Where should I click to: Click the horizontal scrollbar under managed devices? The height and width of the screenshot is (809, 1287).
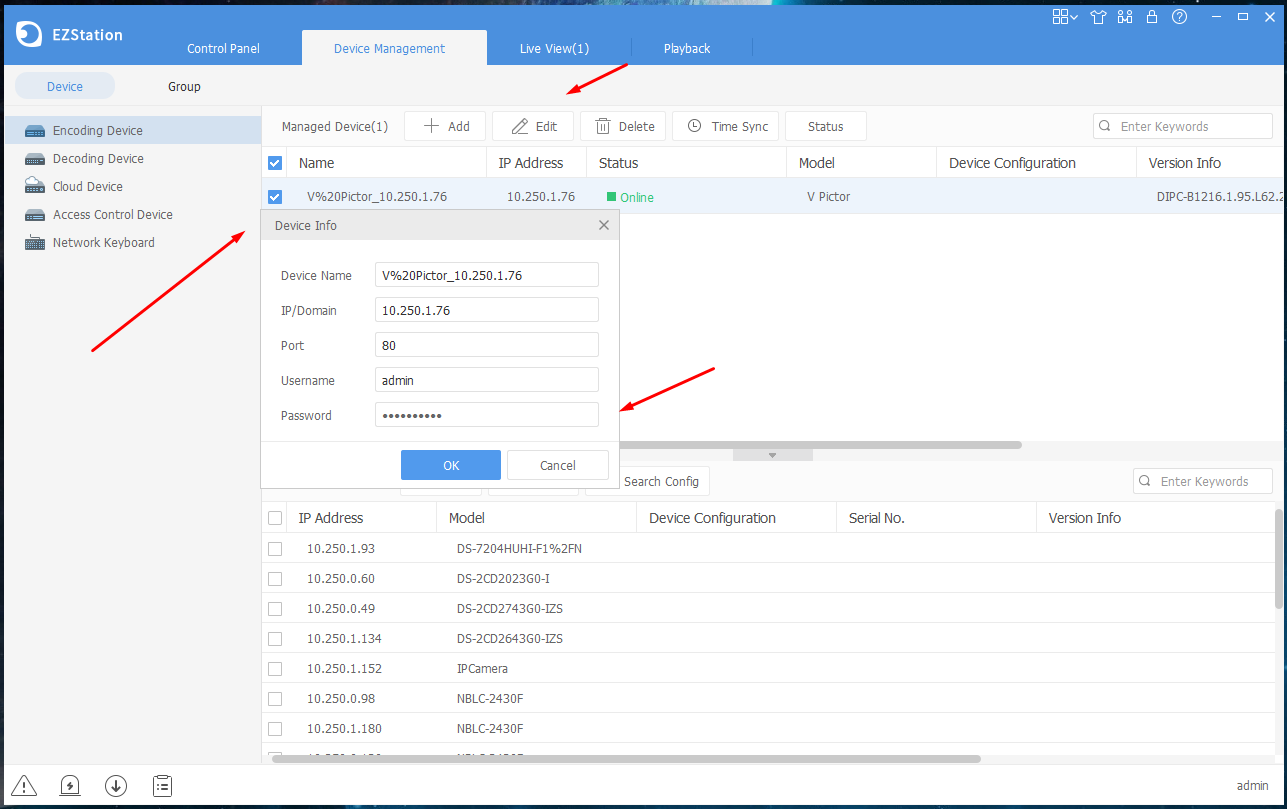tap(820, 445)
